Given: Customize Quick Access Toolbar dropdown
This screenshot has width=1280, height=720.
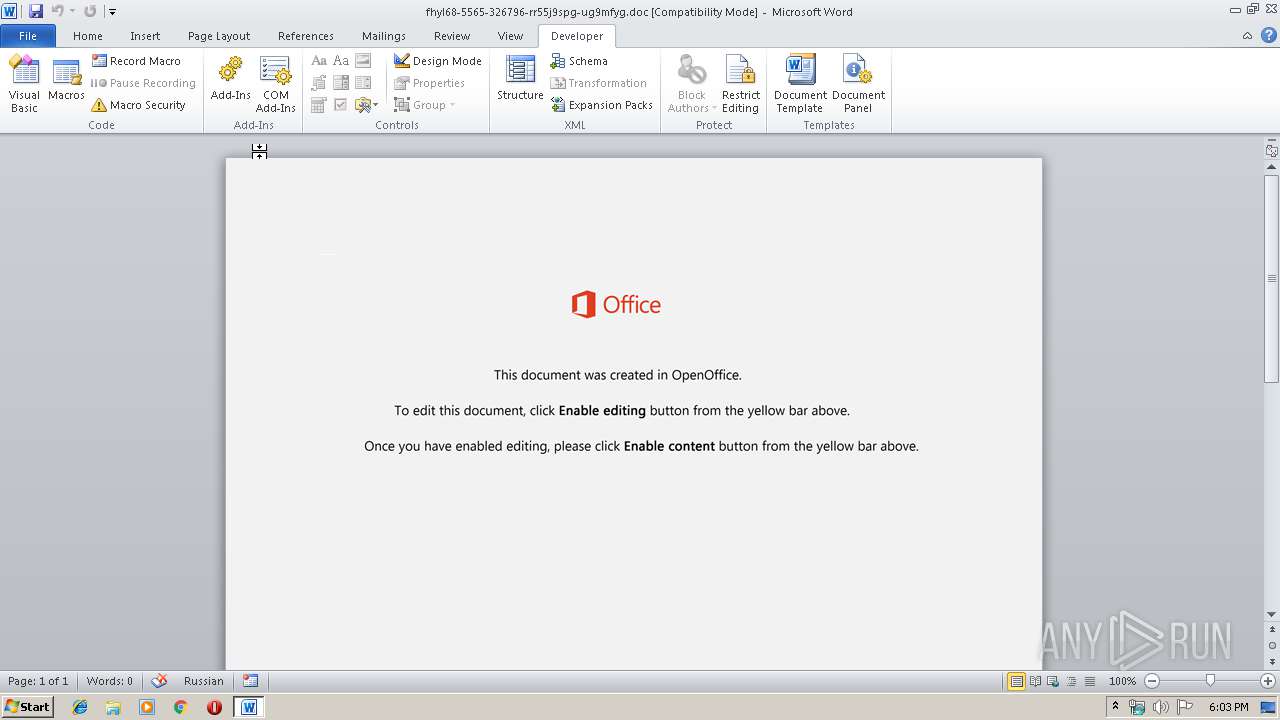Looking at the screenshot, I should tap(112, 12).
